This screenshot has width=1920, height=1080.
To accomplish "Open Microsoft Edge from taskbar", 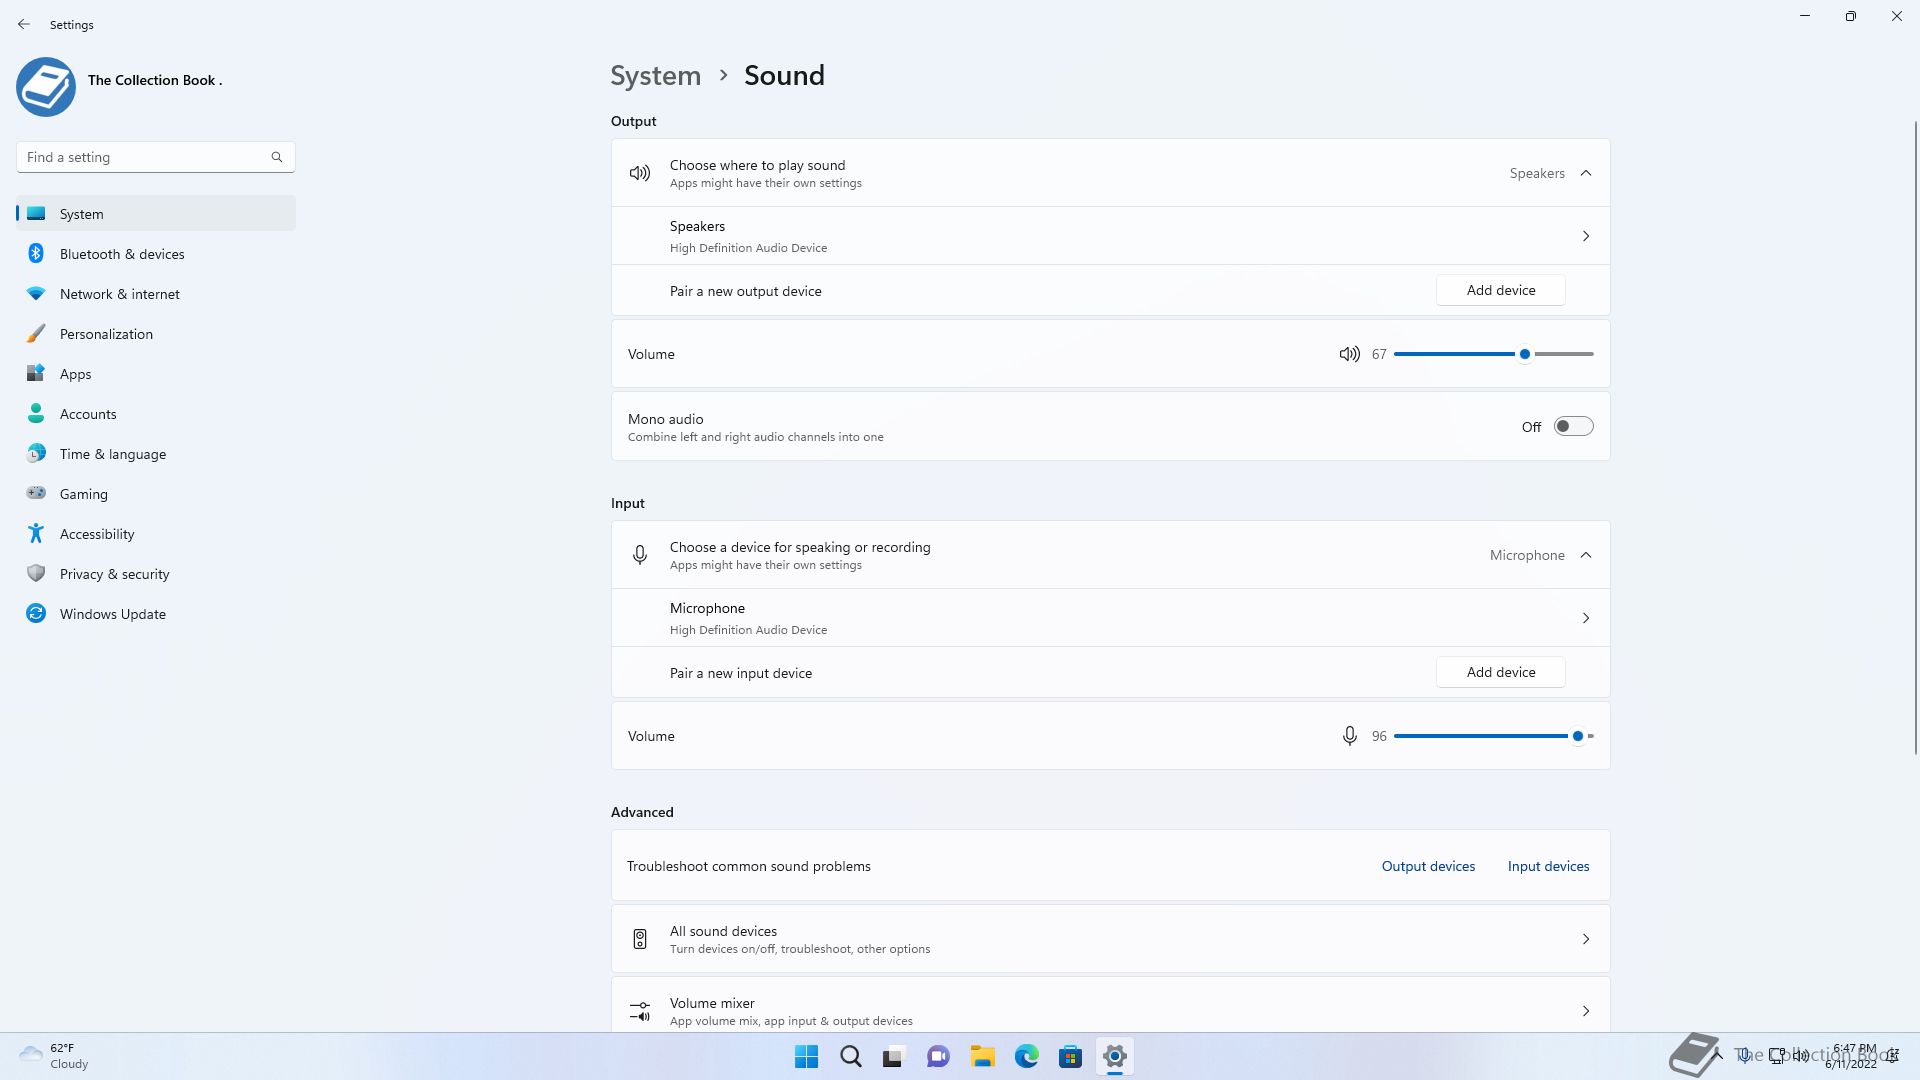I will 1026,1056.
